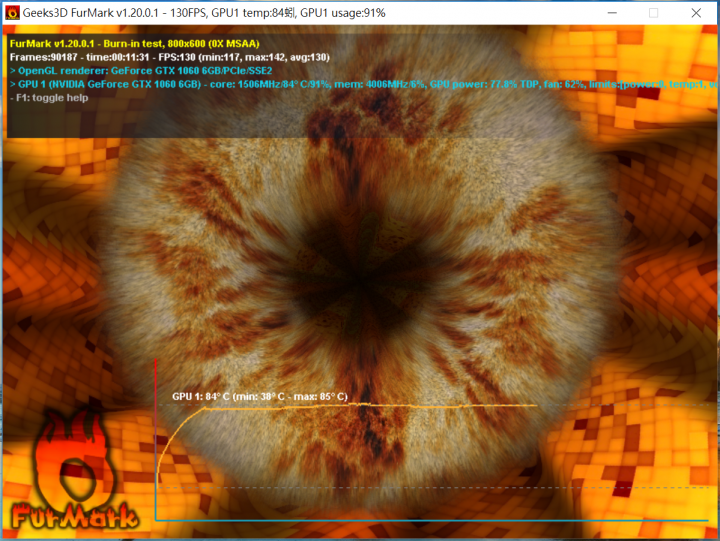Minimize the FurMark window

(612, 13)
